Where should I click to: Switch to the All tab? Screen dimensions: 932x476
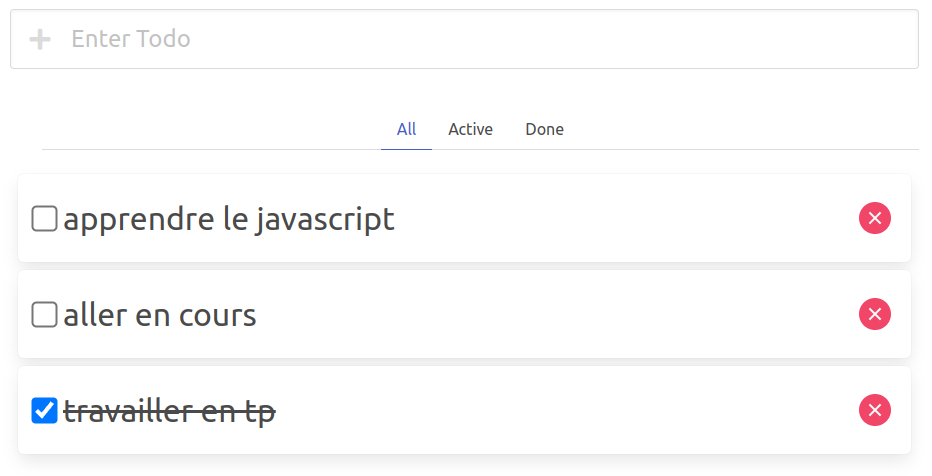tap(406, 129)
